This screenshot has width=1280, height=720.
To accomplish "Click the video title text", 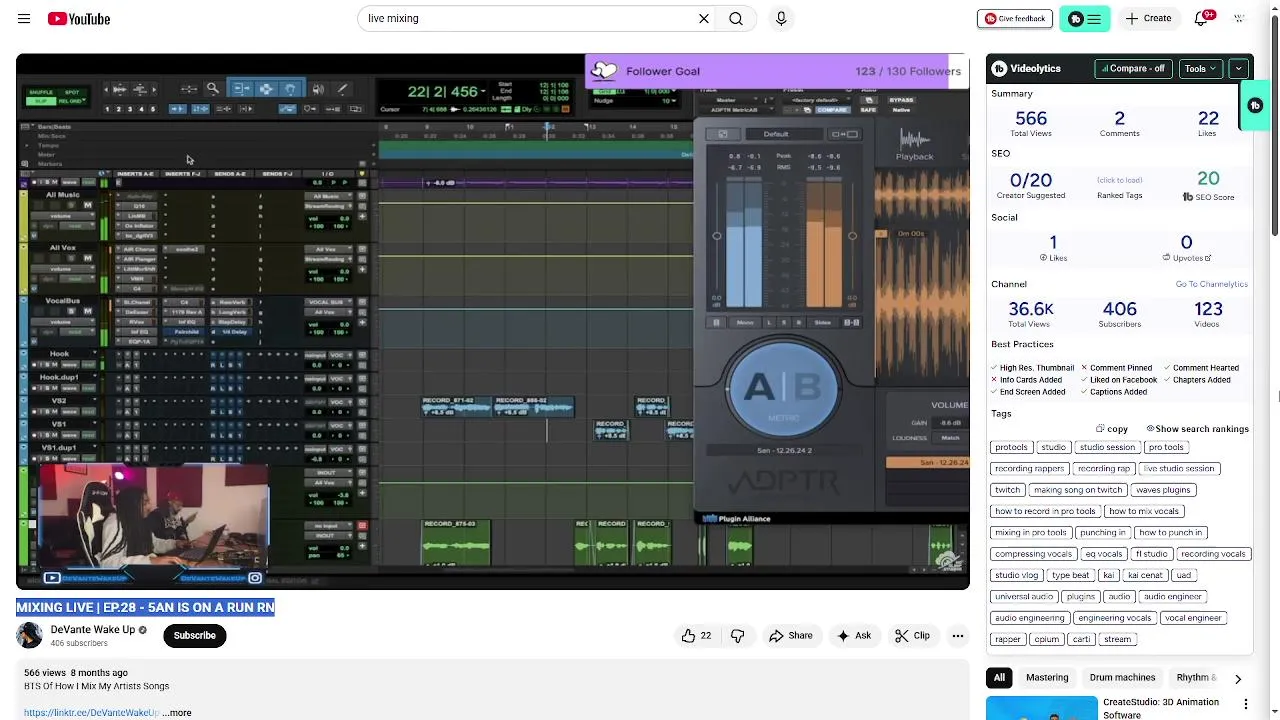I will (x=145, y=607).
